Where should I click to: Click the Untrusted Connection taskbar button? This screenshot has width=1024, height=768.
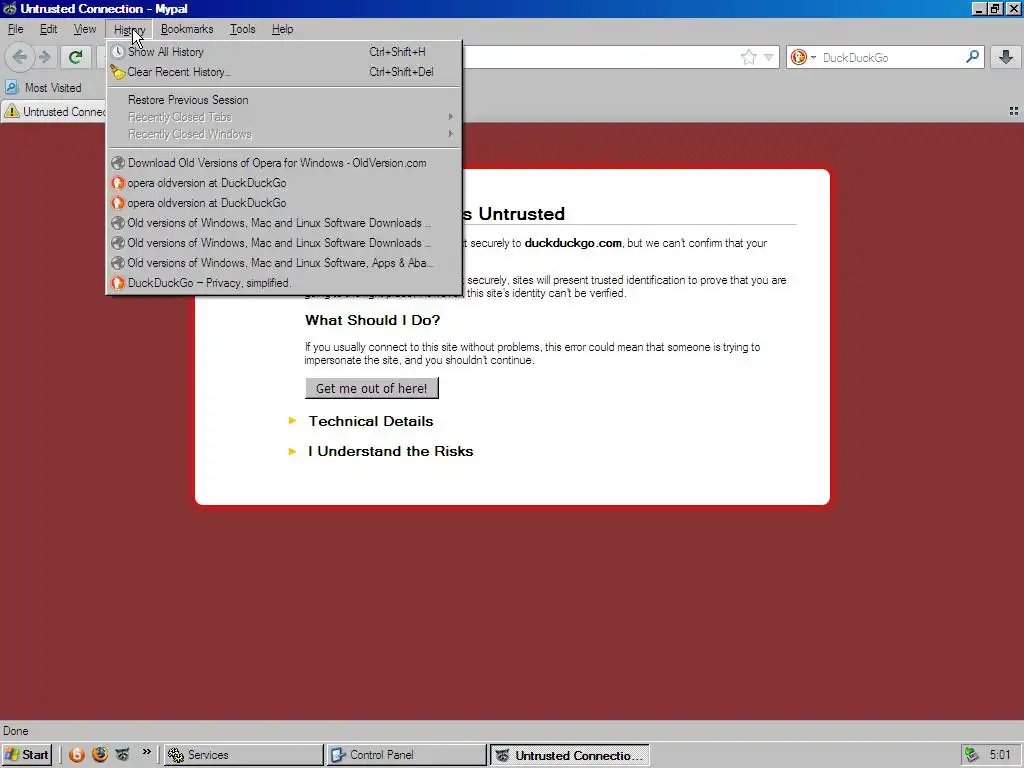pyautogui.click(x=569, y=755)
